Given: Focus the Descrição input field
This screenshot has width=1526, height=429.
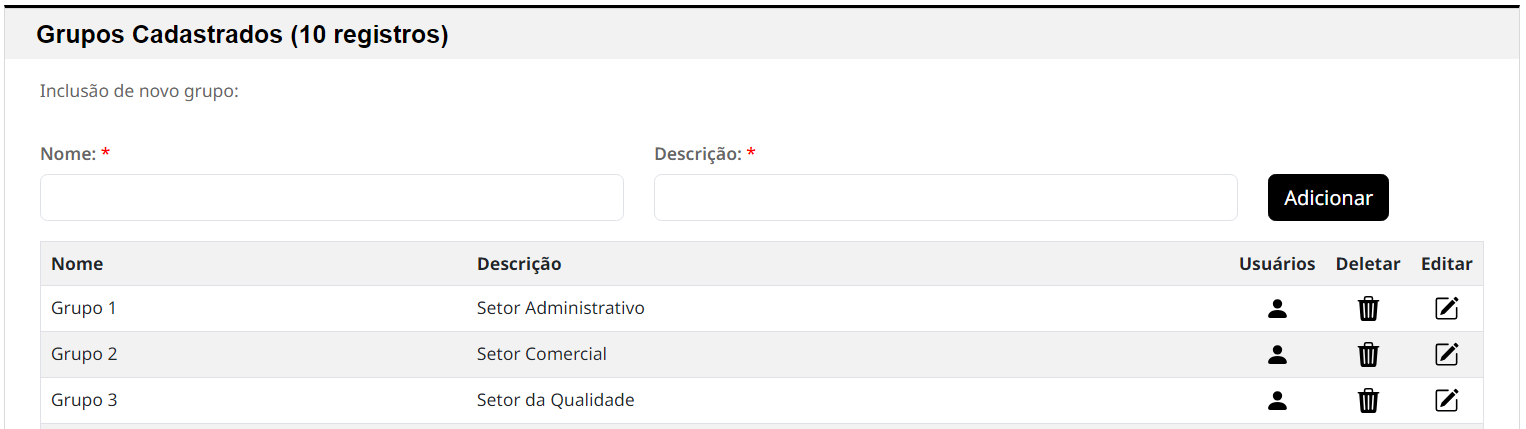Looking at the screenshot, I should tap(946, 198).
